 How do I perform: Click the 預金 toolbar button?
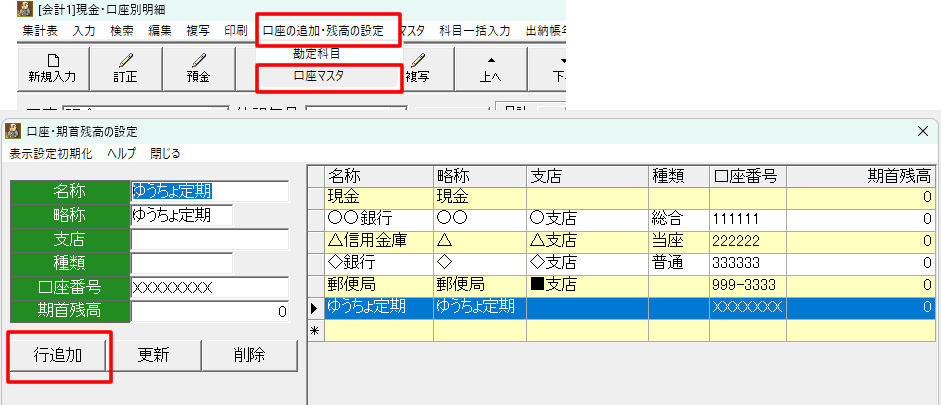click(199, 68)
